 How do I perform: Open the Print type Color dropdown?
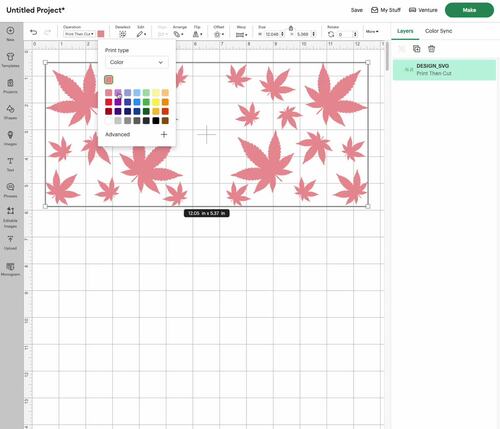point(137,62)
